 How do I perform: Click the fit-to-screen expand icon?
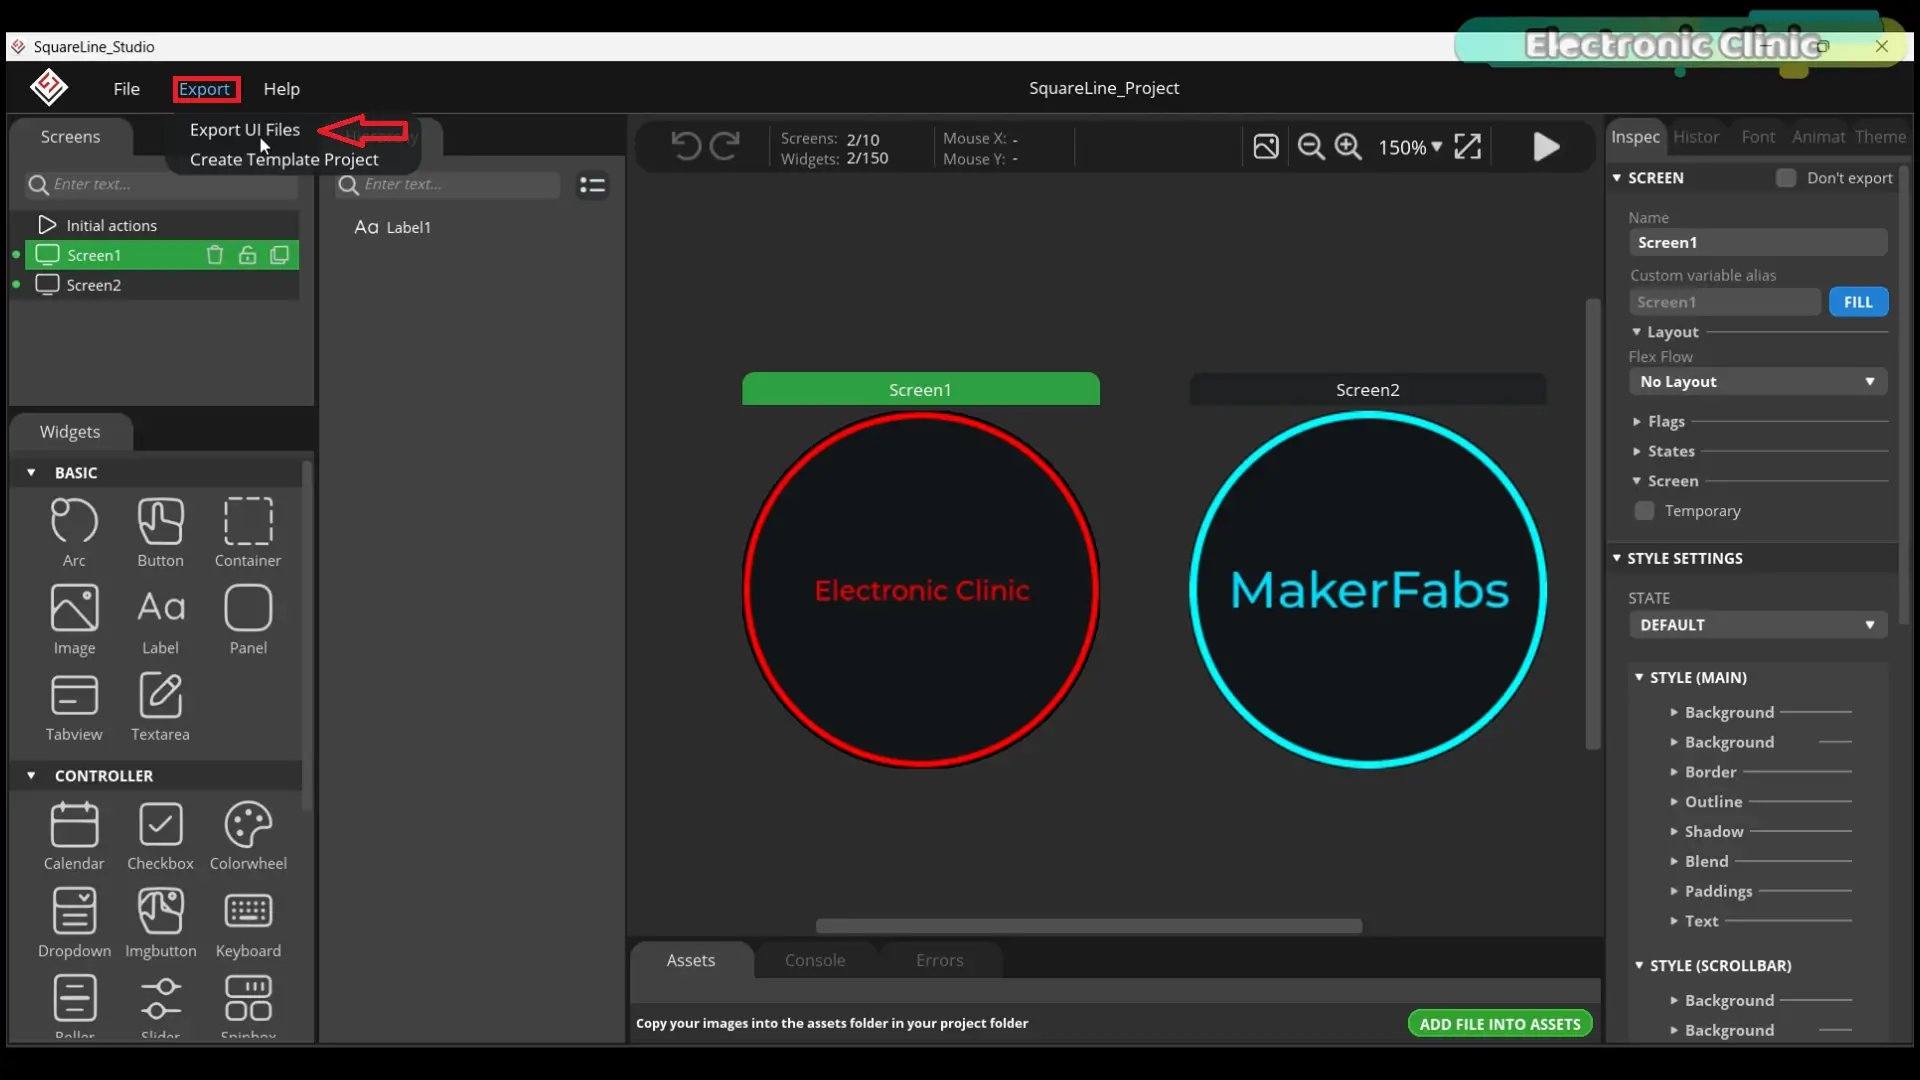tap(1467, 147)
